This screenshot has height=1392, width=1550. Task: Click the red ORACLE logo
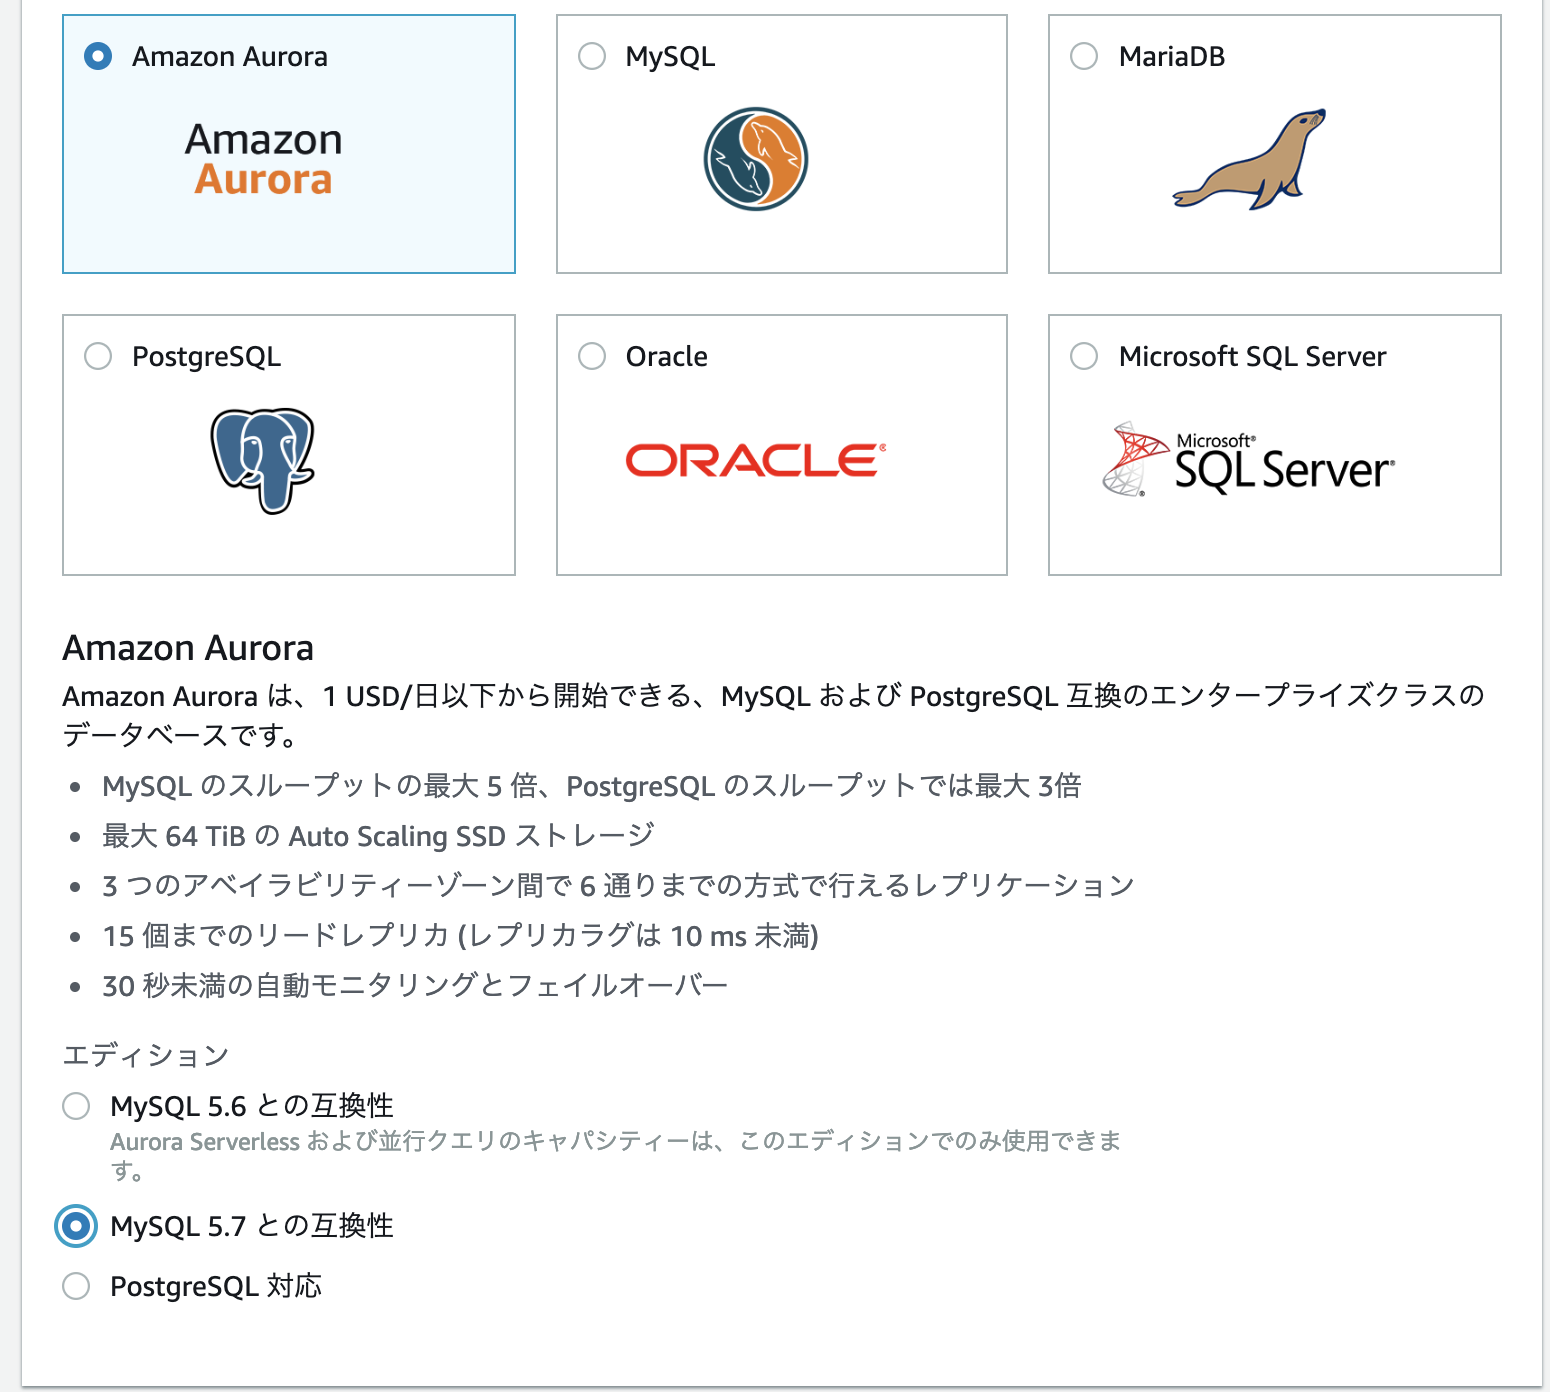point(756,460)
